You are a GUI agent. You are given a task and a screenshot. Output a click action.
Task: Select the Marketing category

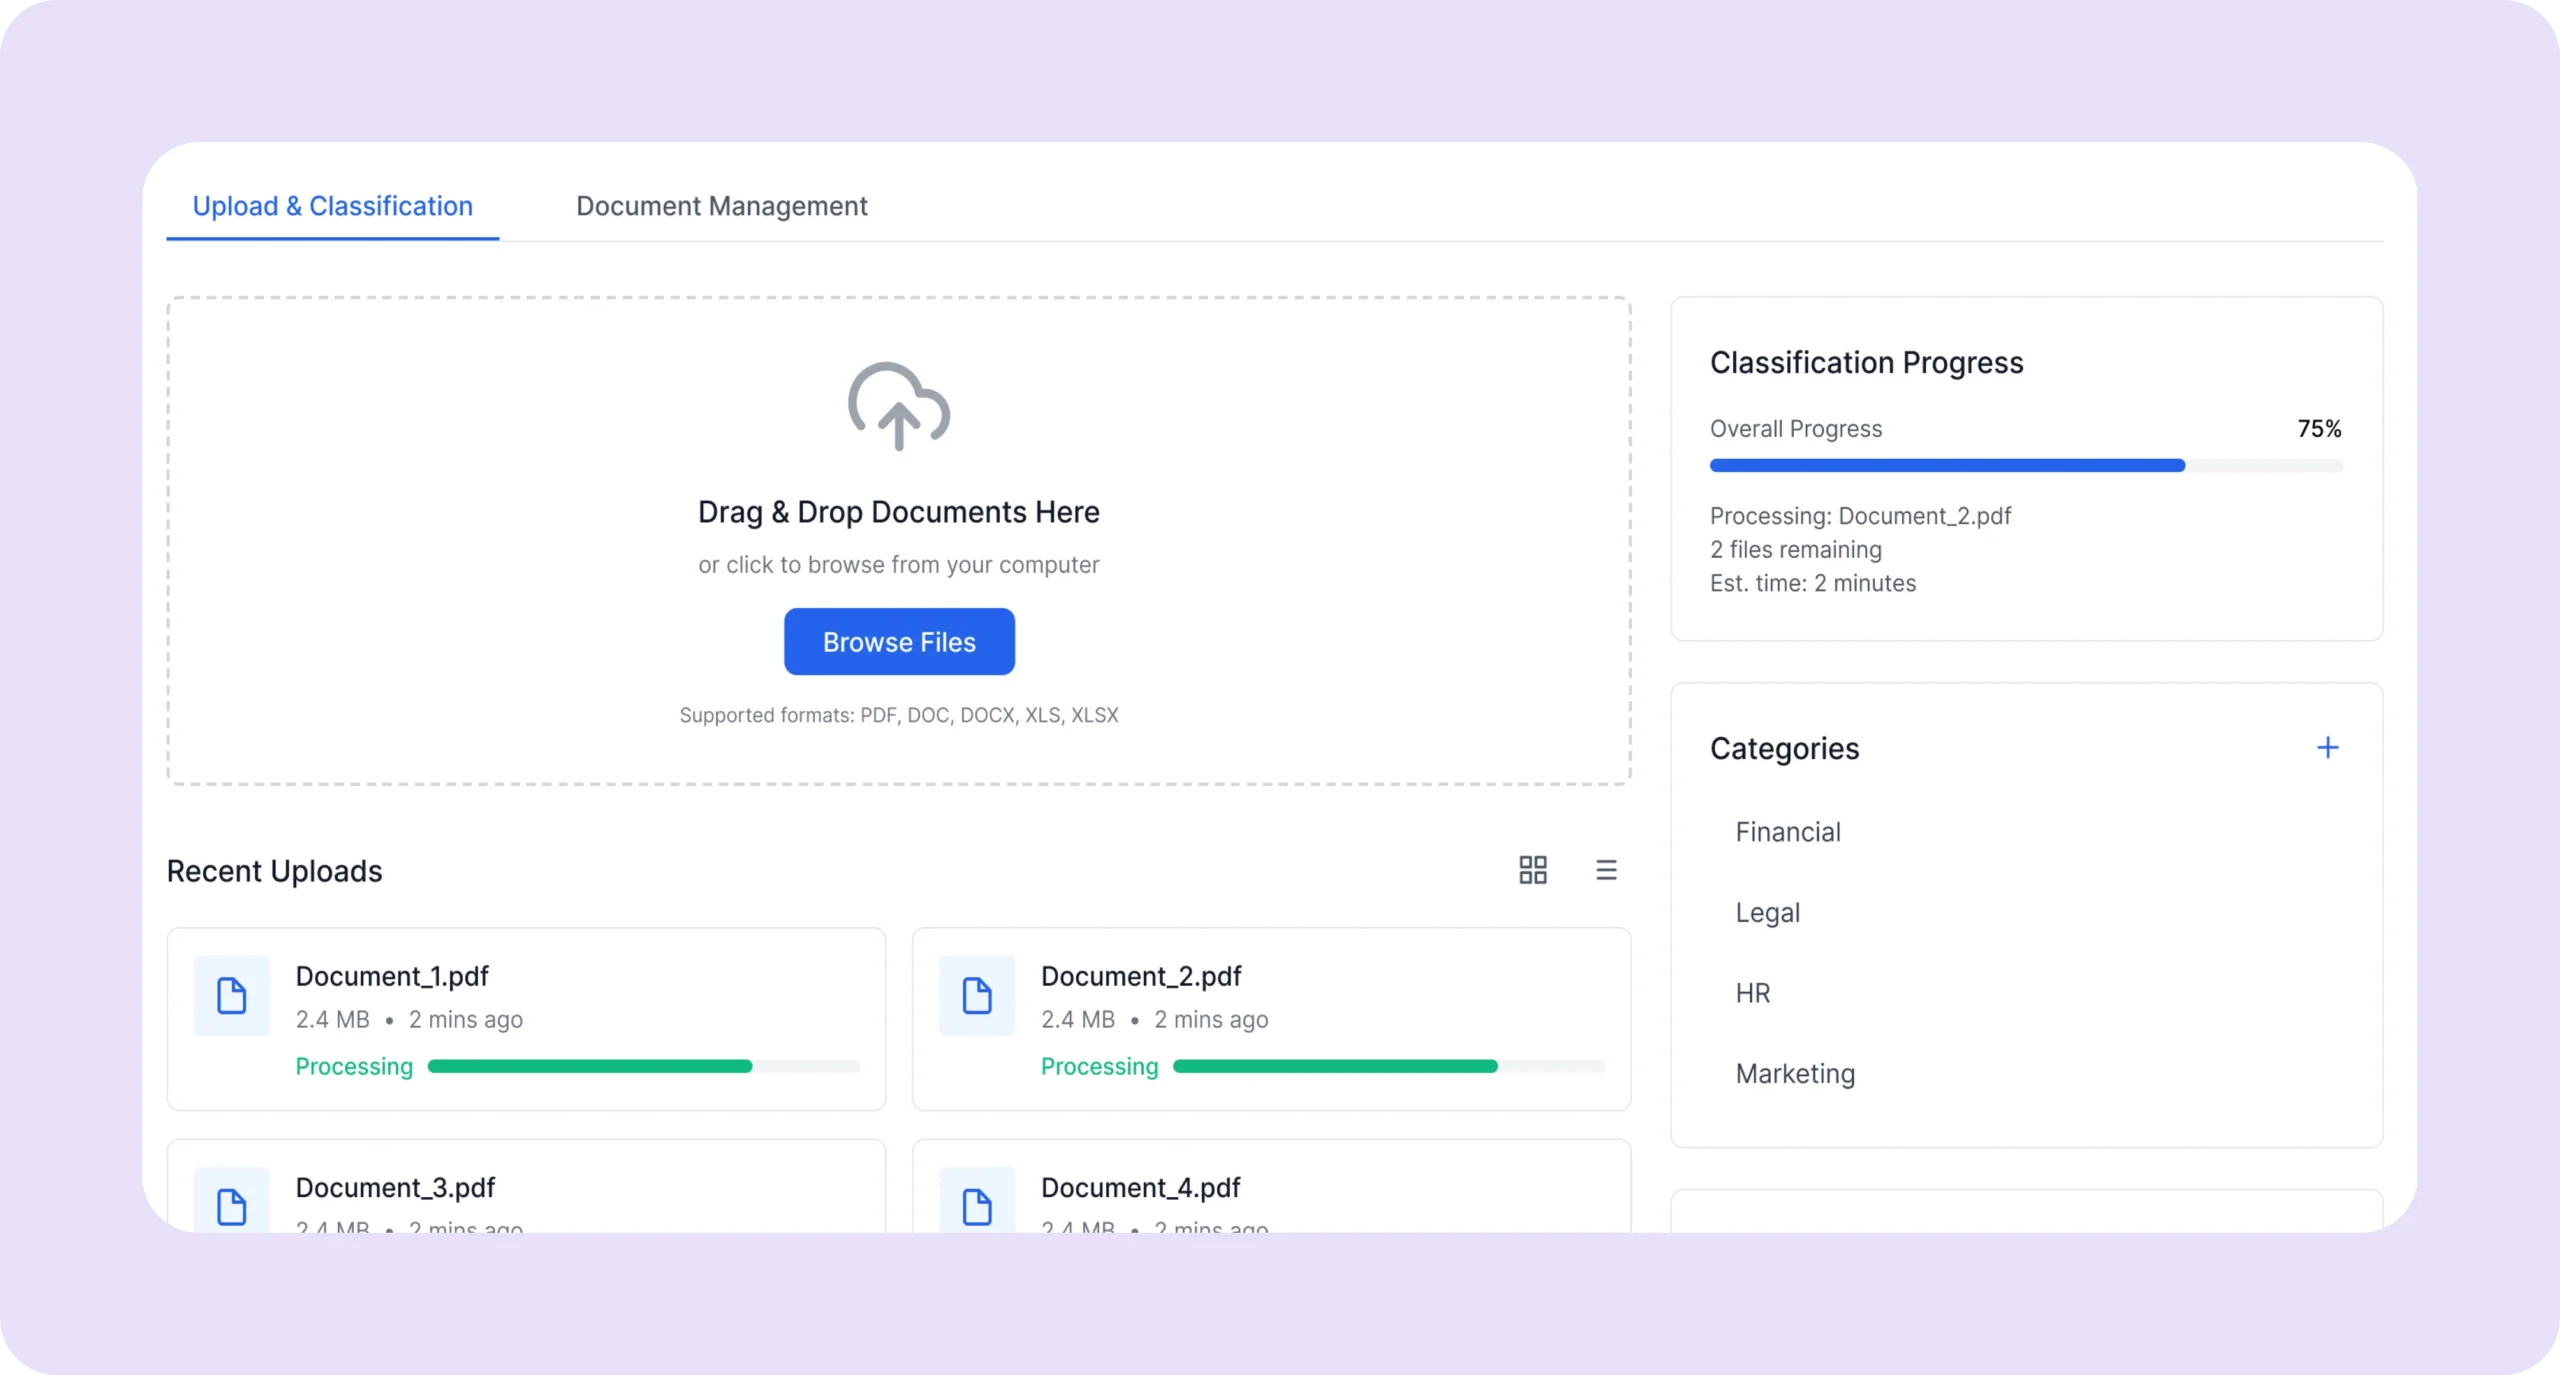(x=1795, y=1074)
